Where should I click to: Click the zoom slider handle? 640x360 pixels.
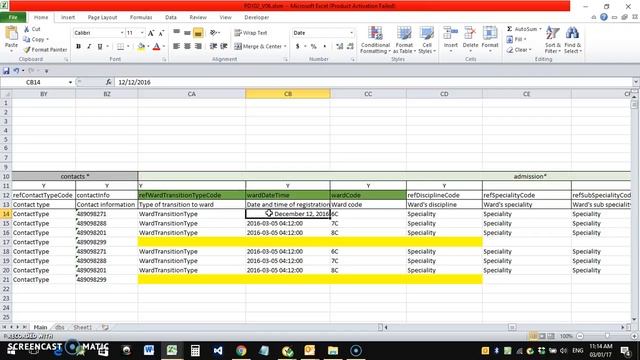(x=607, y=336)
